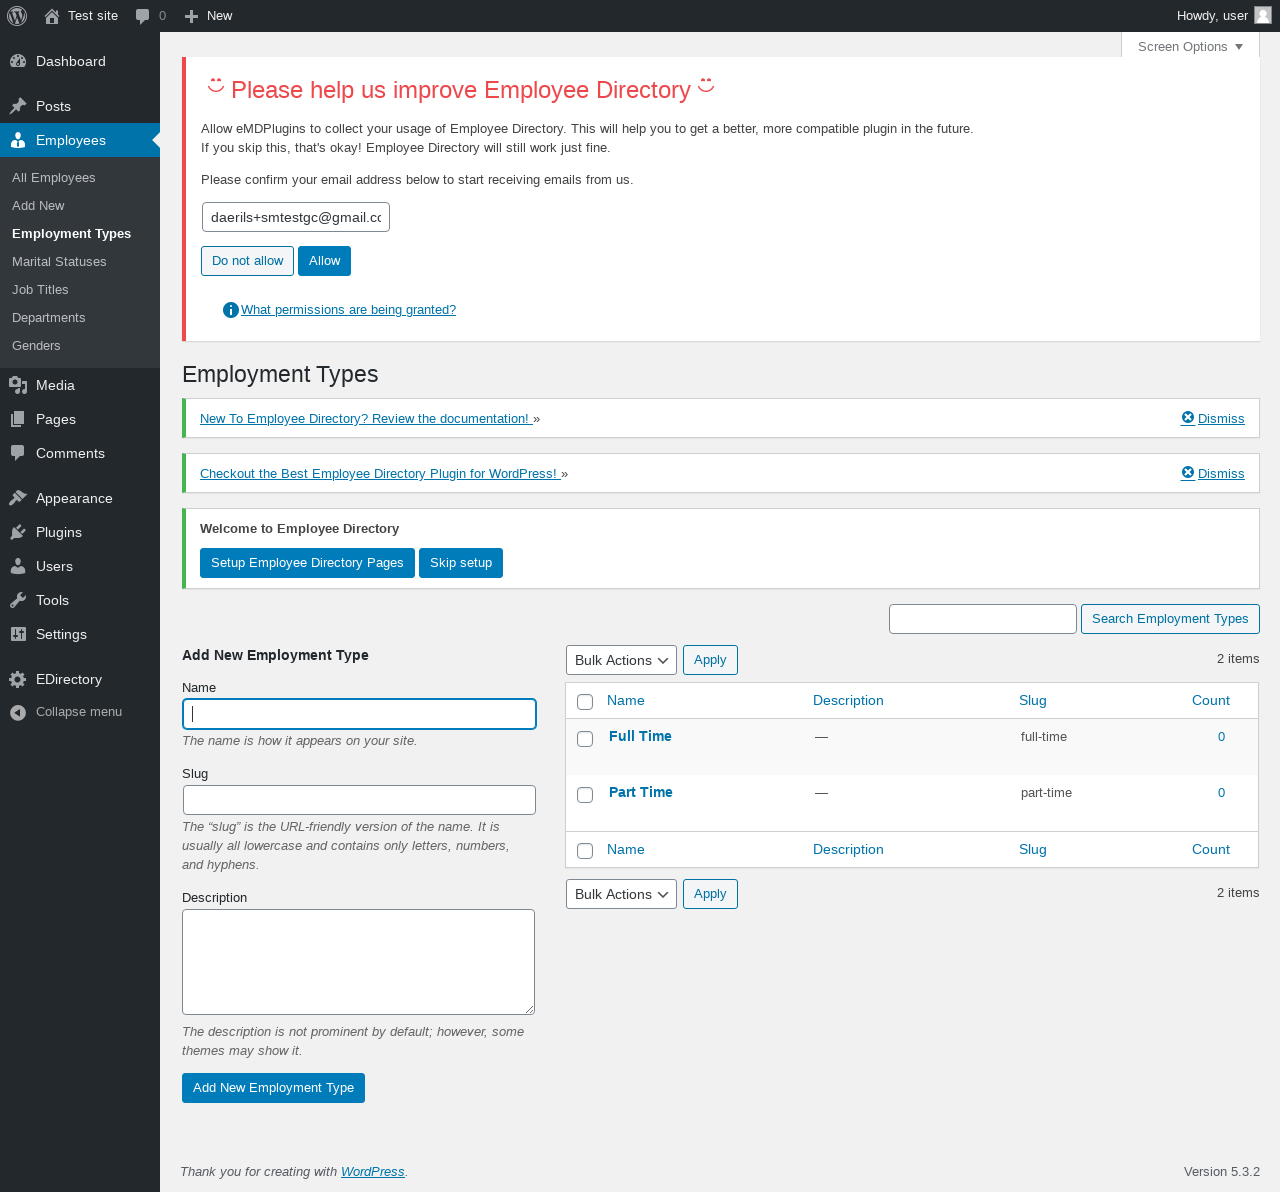Focus the email address input field
Image resolution: width=1280 pixels, height=1192 pixels.
(x=296, y=217)
